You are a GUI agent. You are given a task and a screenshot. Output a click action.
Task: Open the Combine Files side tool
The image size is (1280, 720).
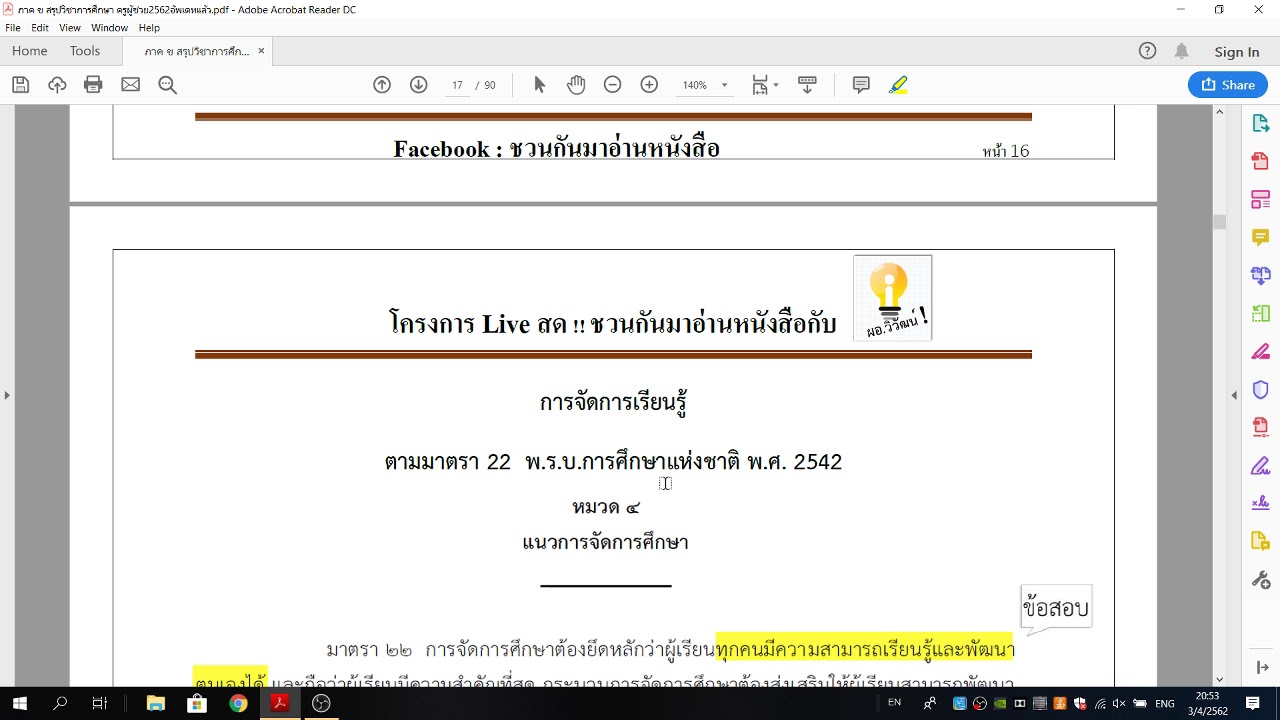pyautogui.click(x=1260, y=275)
